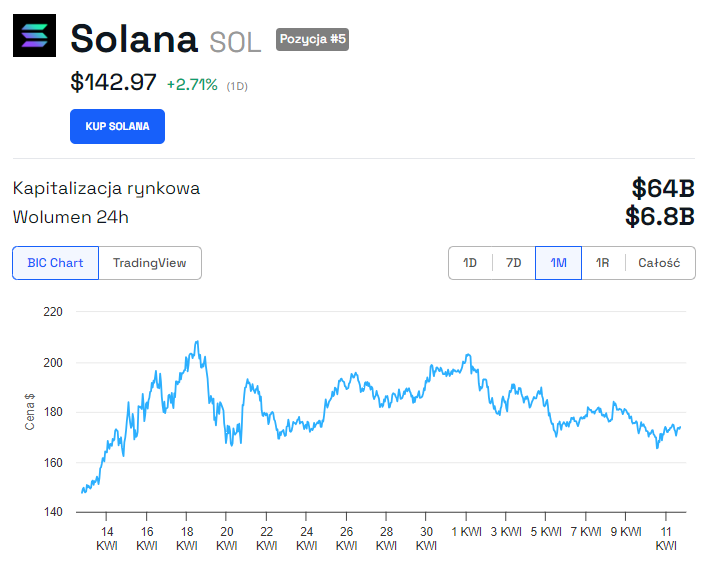This screenshot has width=716, height=575.
Task: Select the 1D time range
Action: pyautogui.click(x=470, y=263)
